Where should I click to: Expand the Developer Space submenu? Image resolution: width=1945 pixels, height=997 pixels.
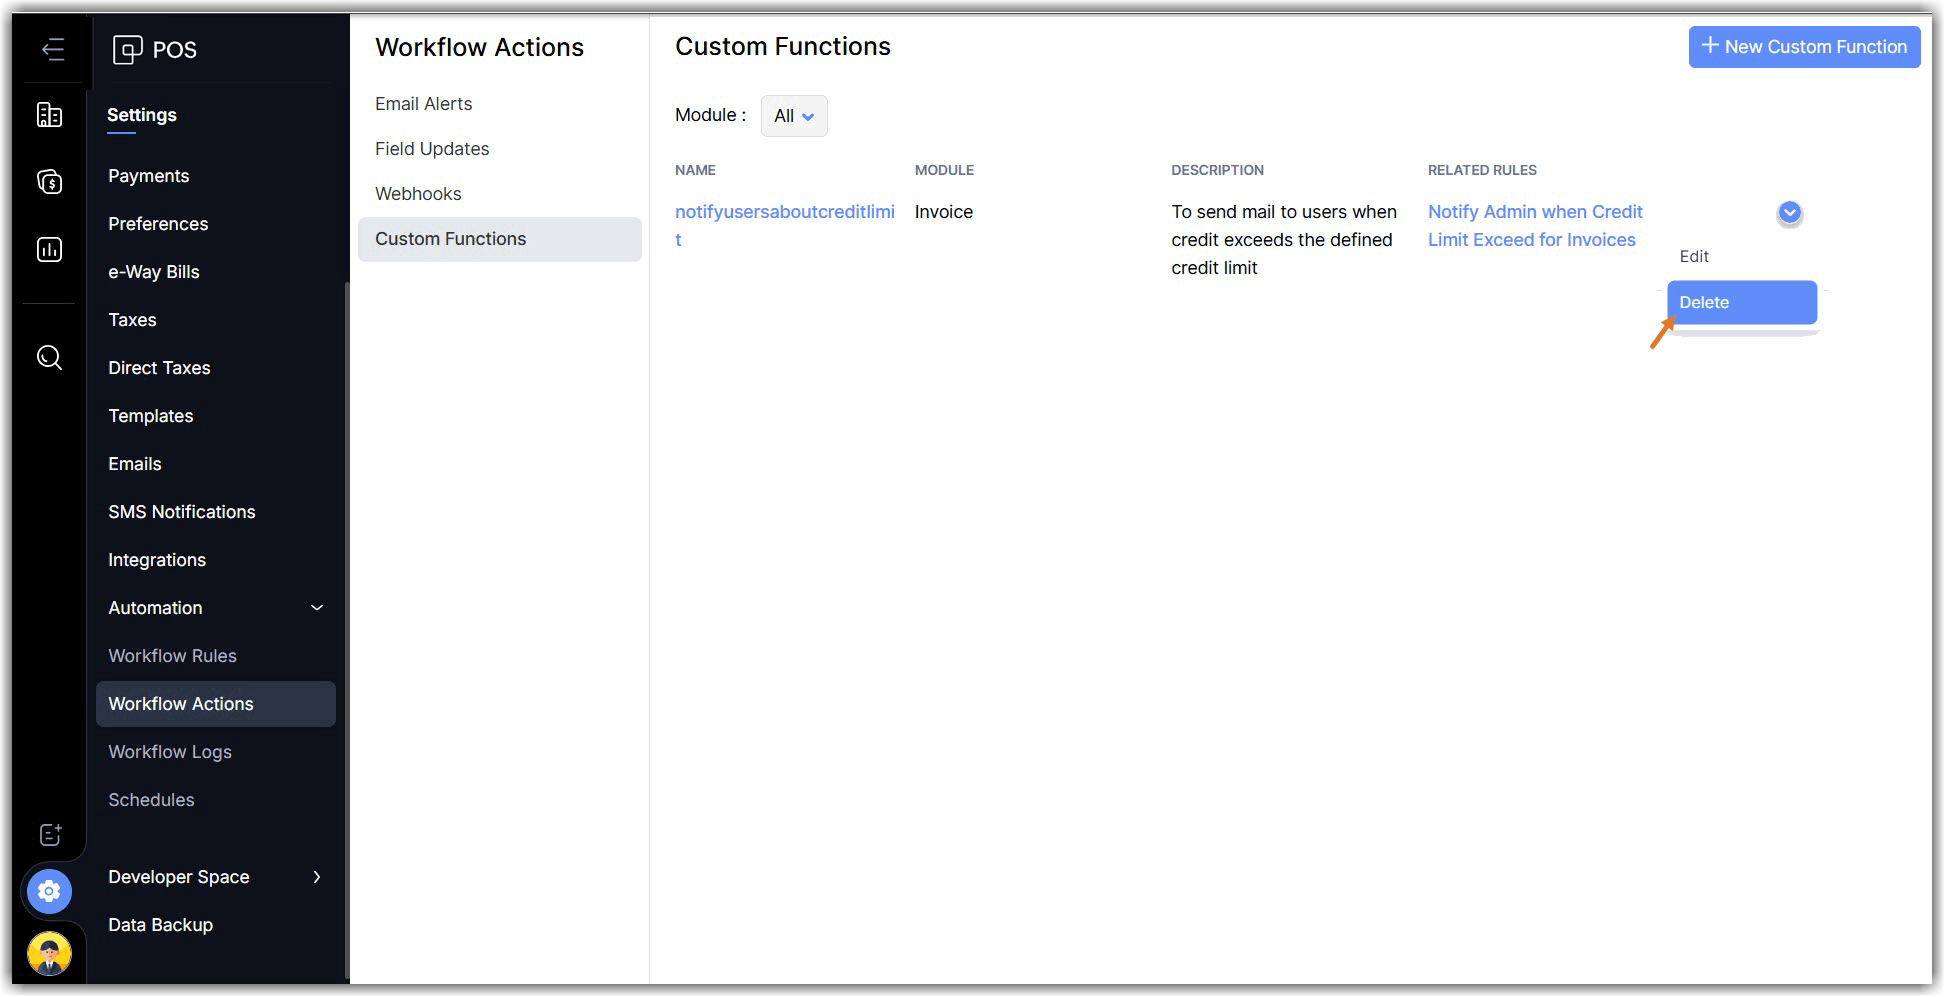tap(316, 877)
